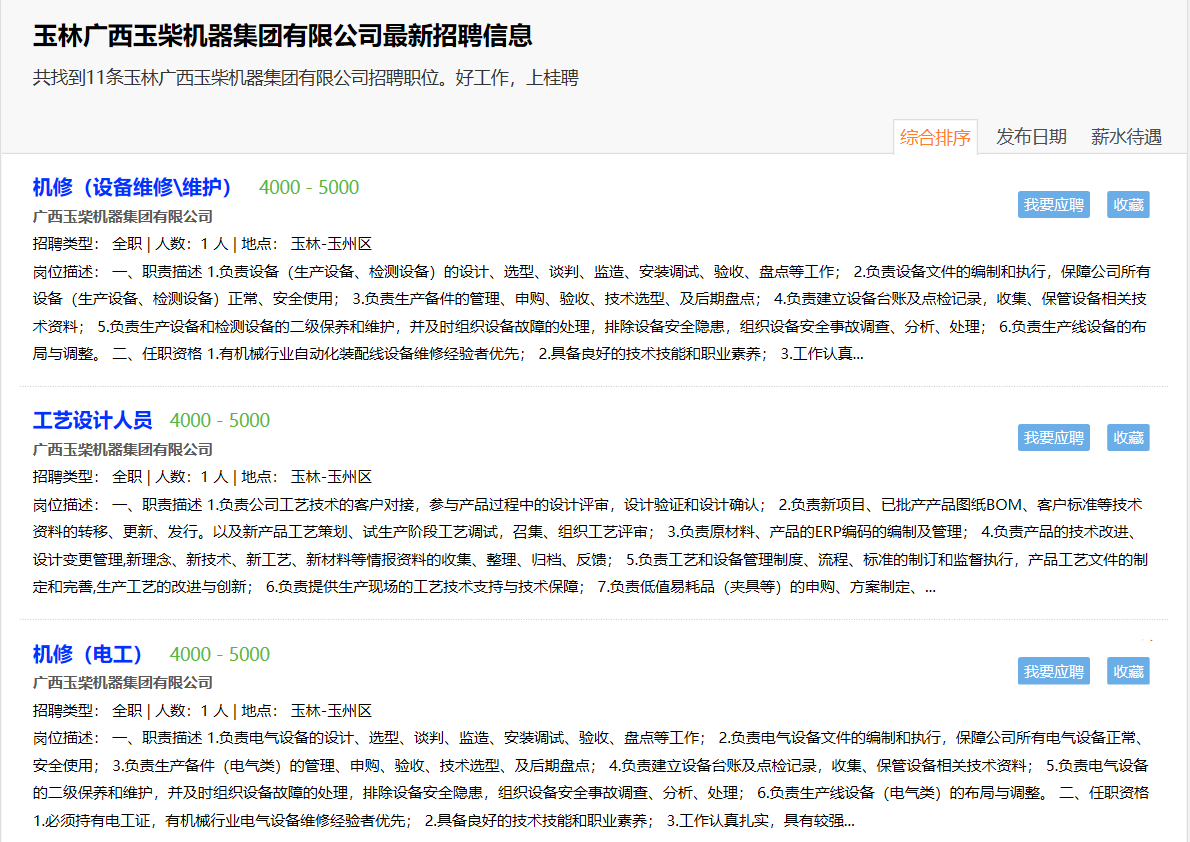The height and width of the screenshot is (842, 1190).
Task: Bookmark the 机修（电工） job via 收藏
Action: pyautogui.click(x=1128, y=672)
